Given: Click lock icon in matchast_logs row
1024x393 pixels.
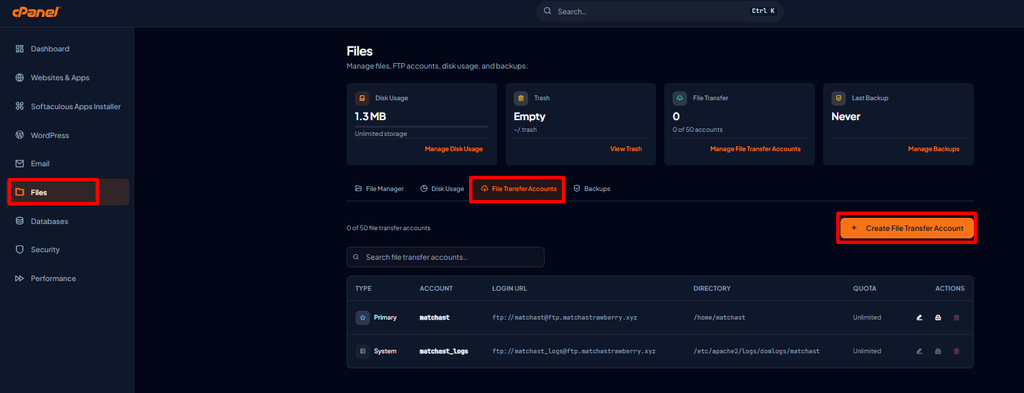Looking at the screenshot, I should click(938, 351).
